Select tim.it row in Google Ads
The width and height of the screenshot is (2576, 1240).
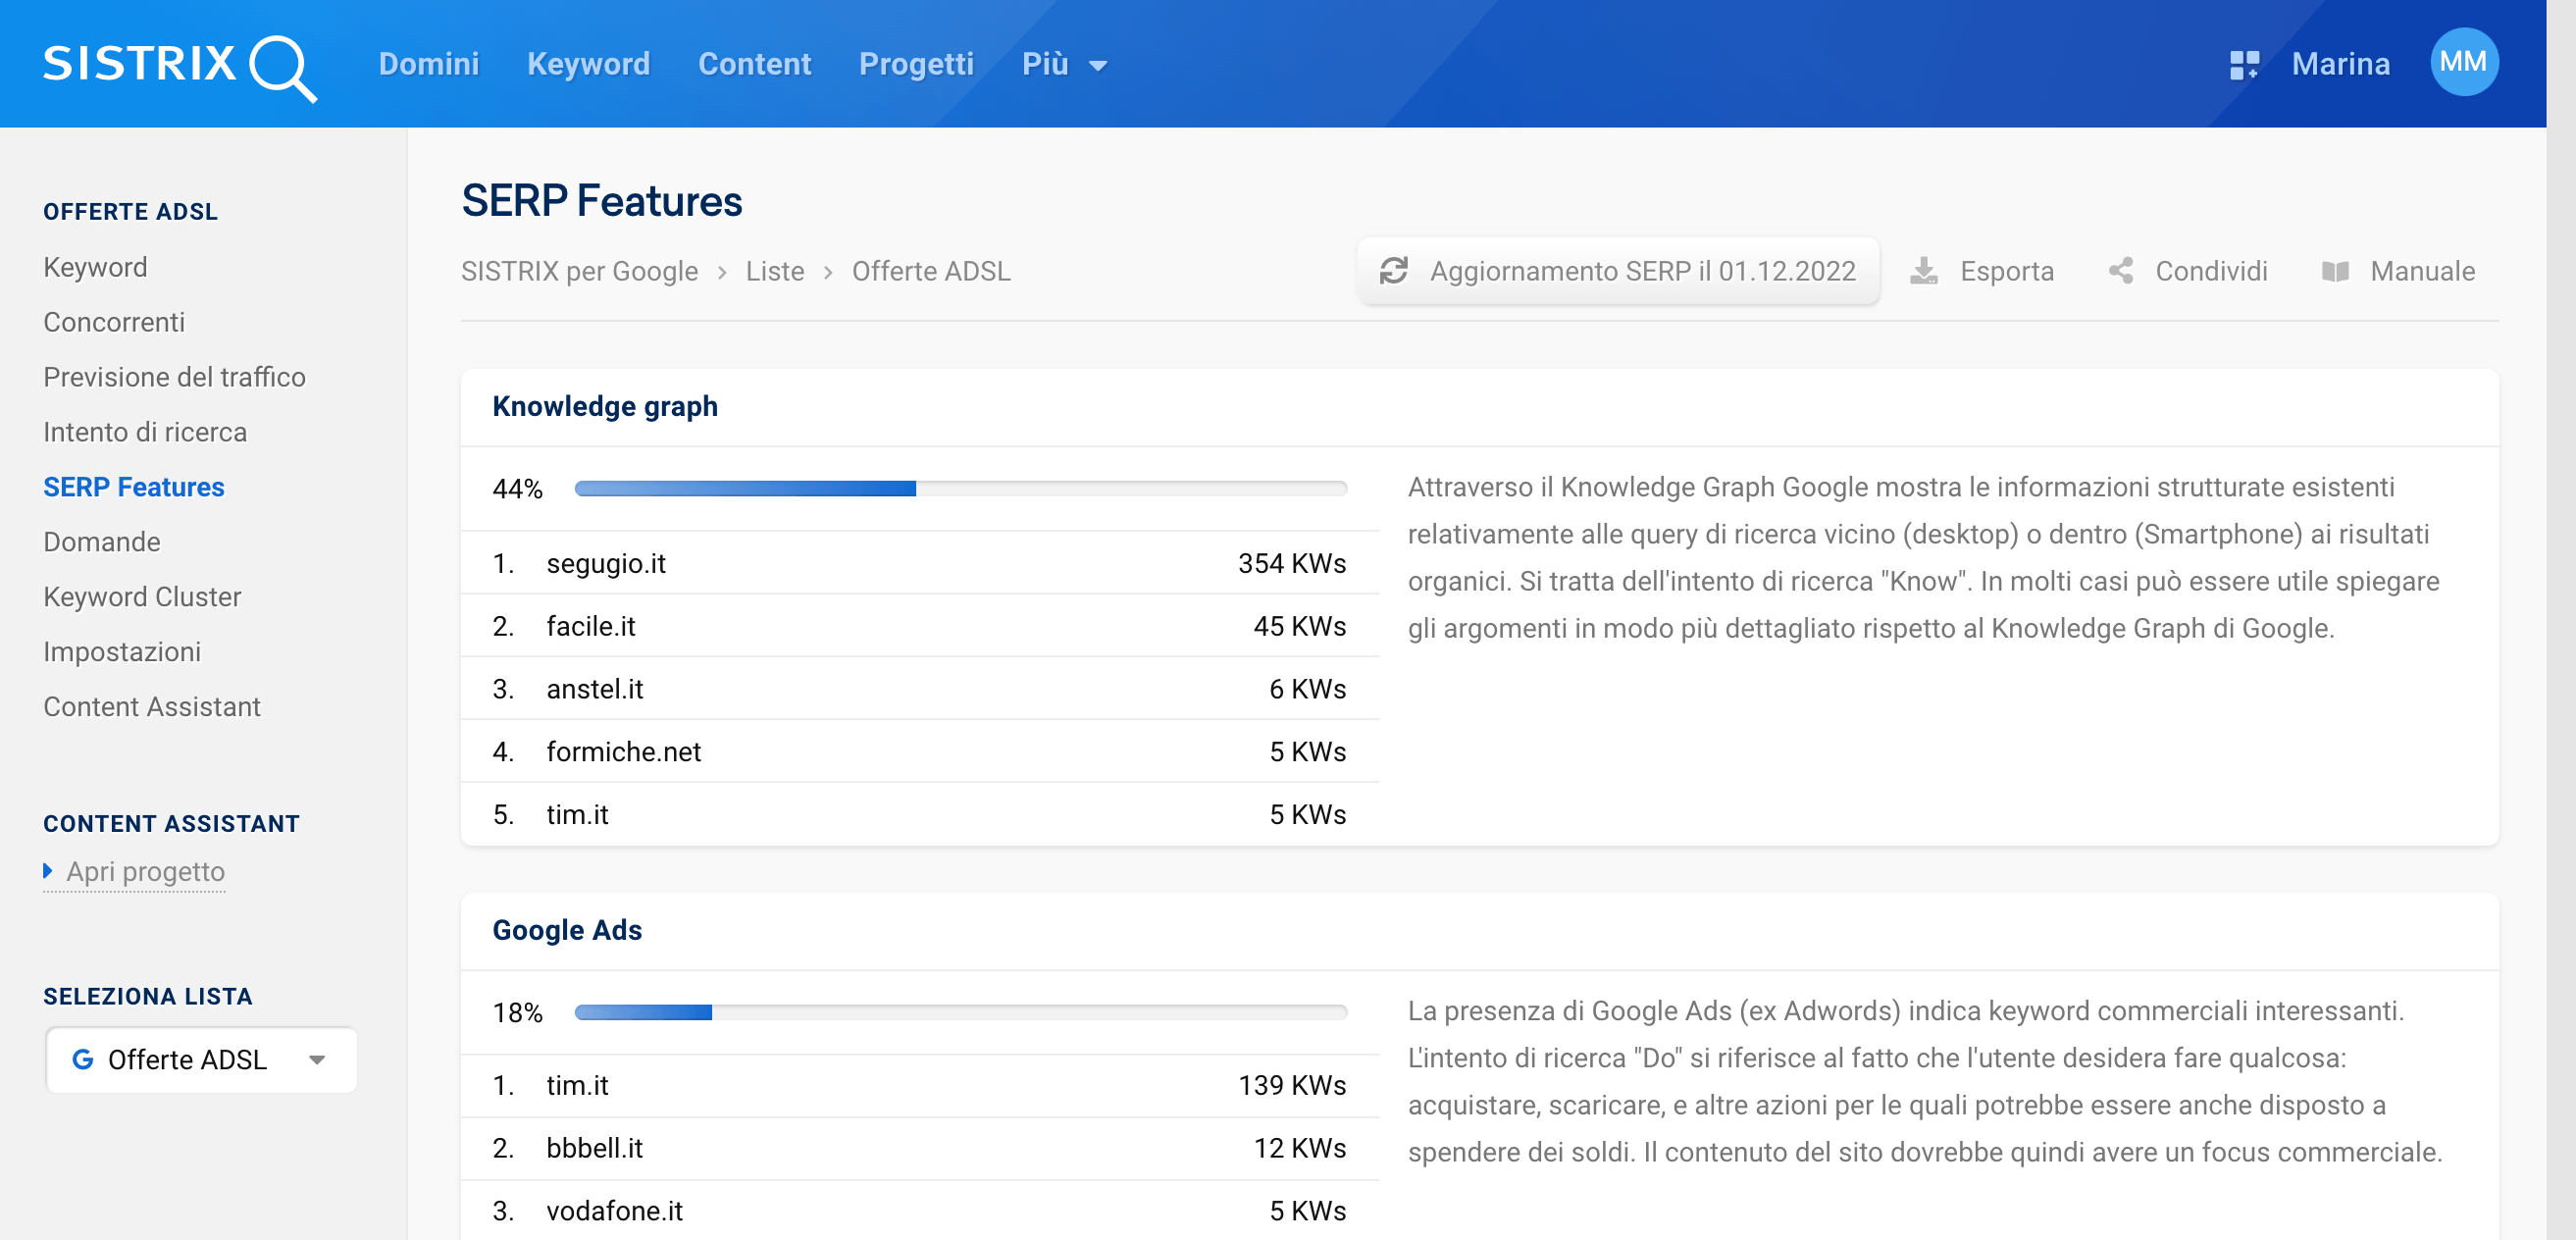click(919, 1085)
